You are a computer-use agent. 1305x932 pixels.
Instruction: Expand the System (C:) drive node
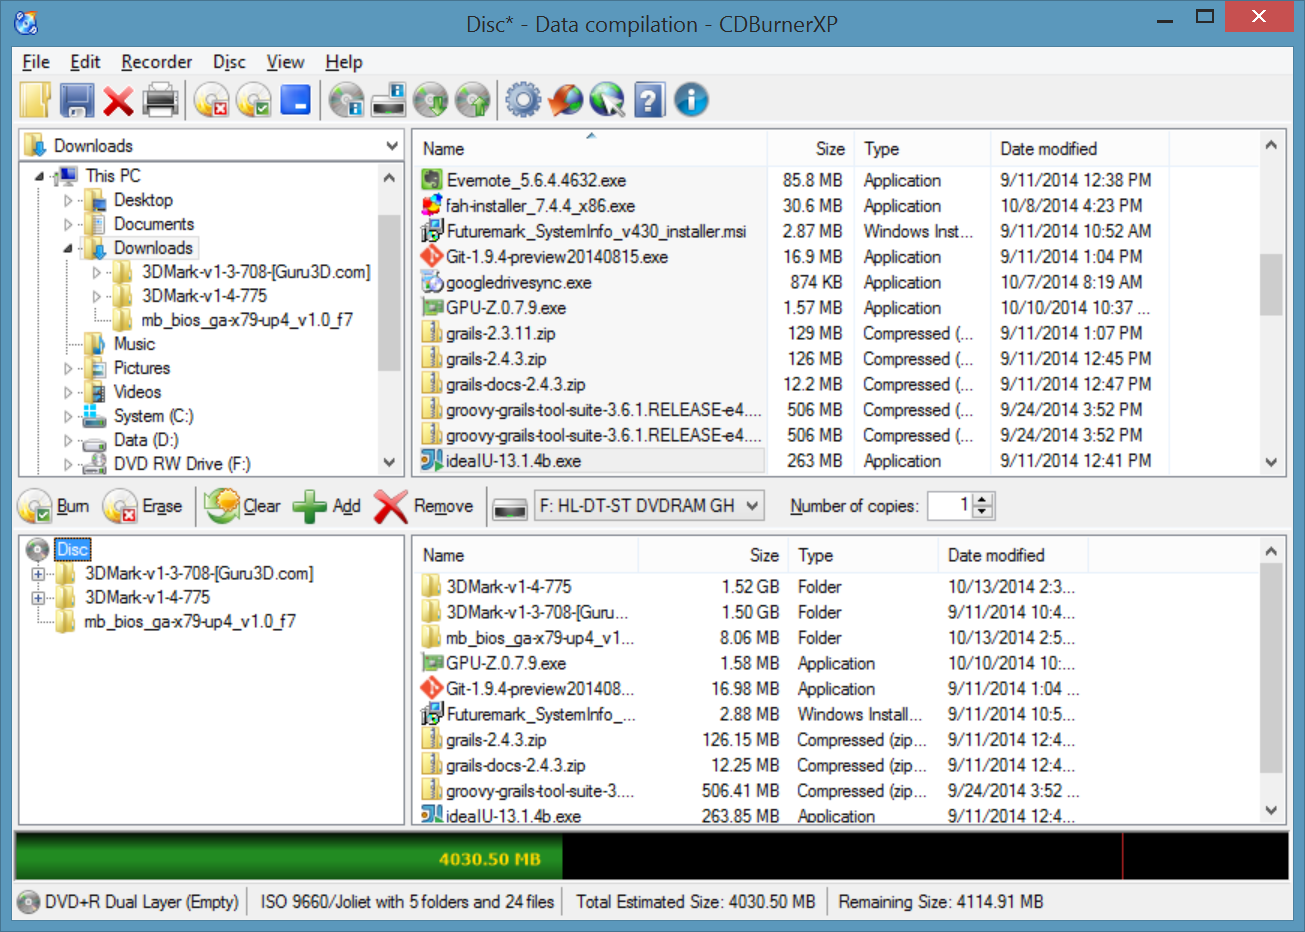pyautogui.click(x=68, y=416)
